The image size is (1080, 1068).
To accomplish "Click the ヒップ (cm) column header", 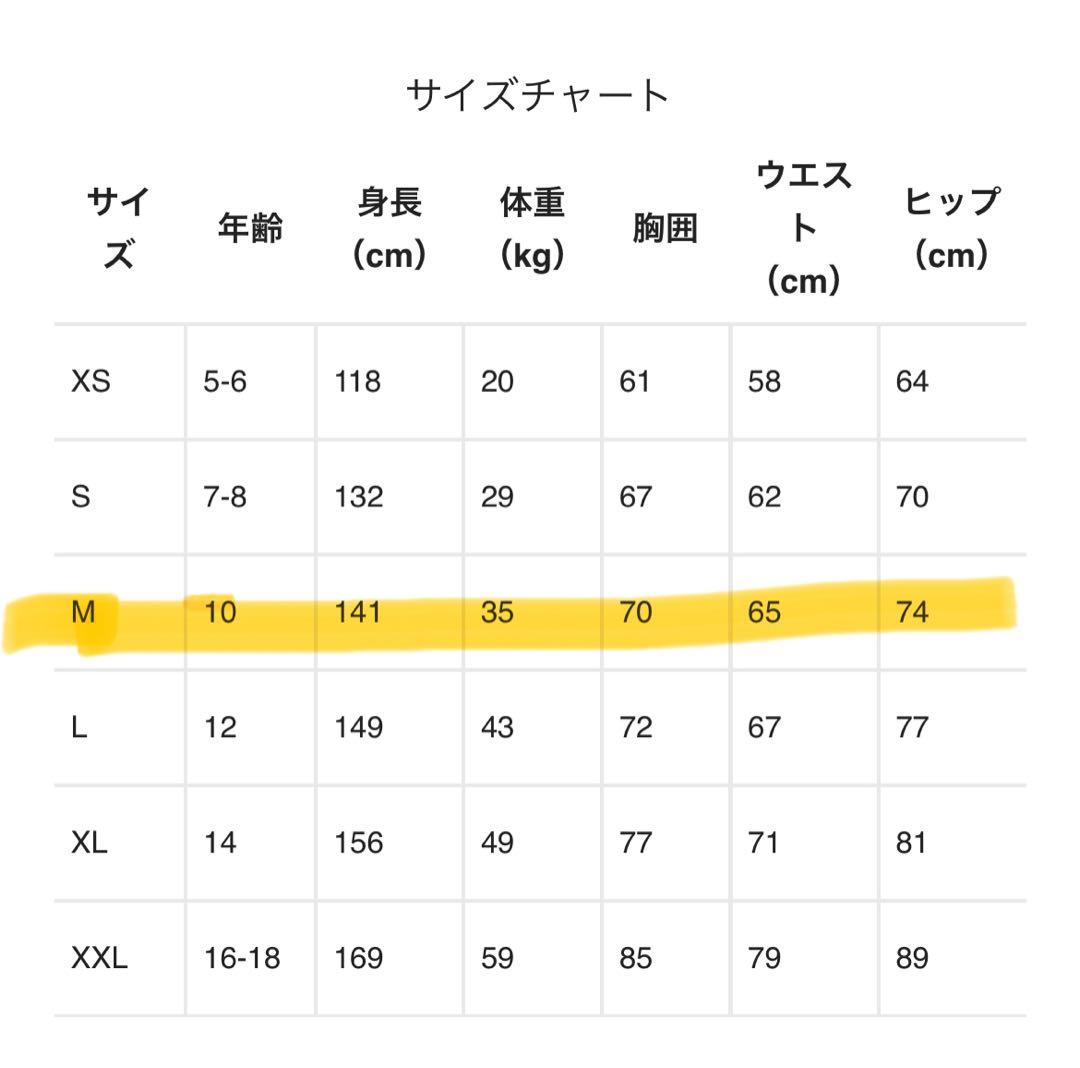I will [x=951, y=229].
